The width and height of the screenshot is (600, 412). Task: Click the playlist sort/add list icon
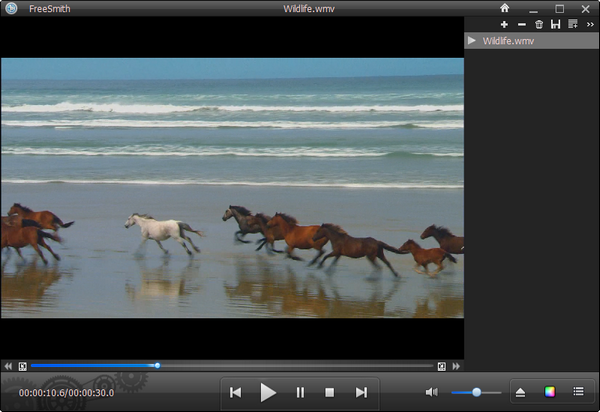pyautogui.click(x=572, y=24)
